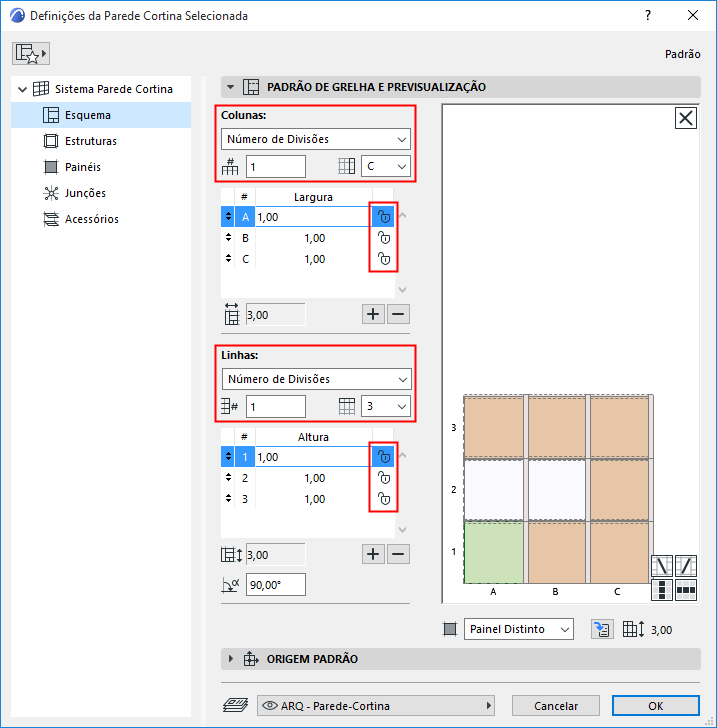The image size is (717, 728).
Task: Open the Painéis settings page
Action: point(82,167)
